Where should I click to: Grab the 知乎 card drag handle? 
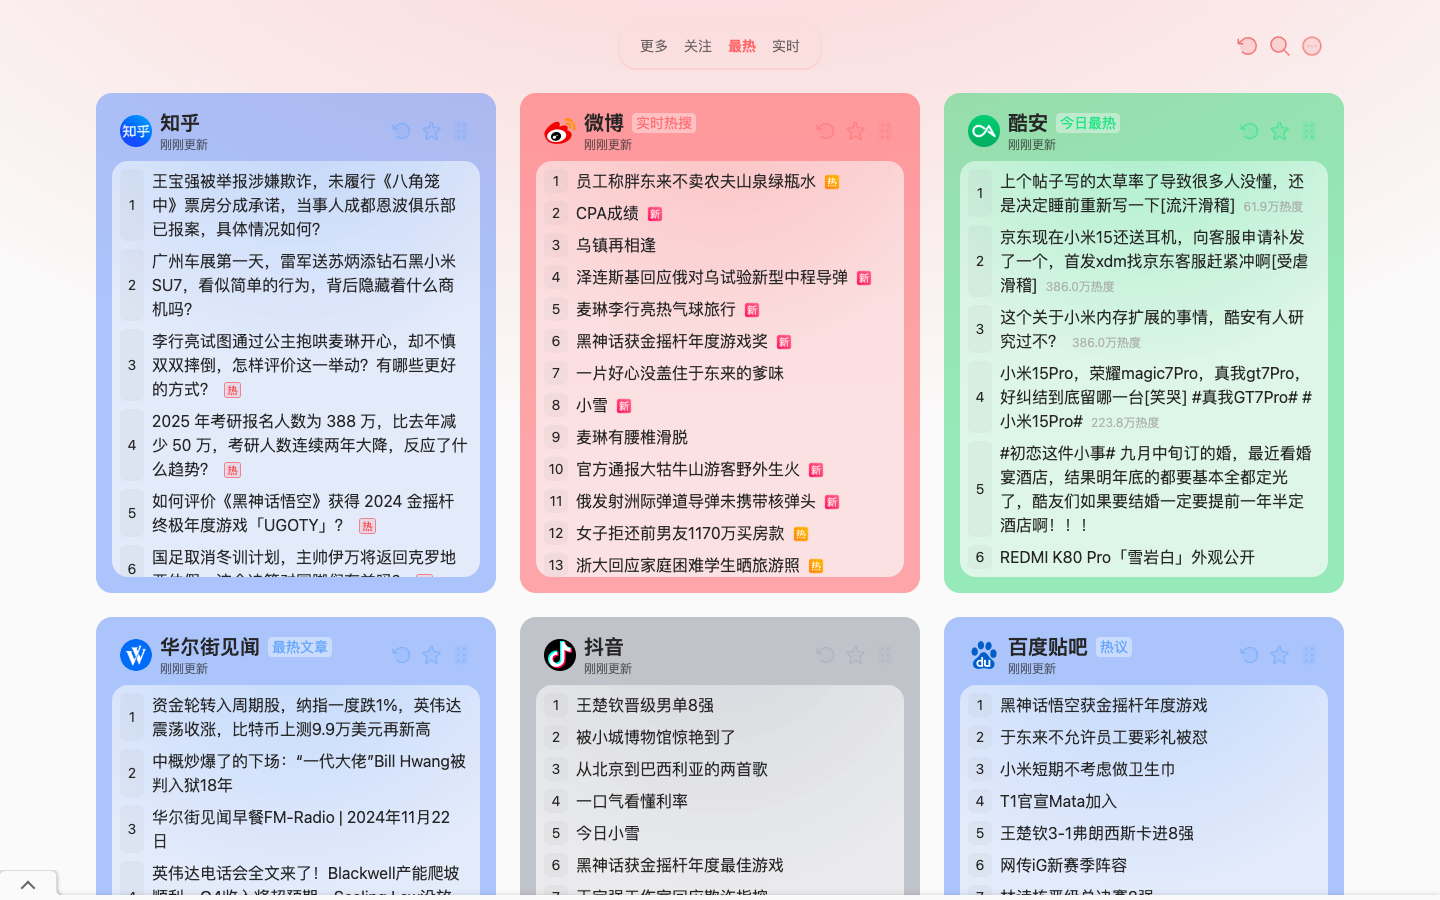(461, 131)
